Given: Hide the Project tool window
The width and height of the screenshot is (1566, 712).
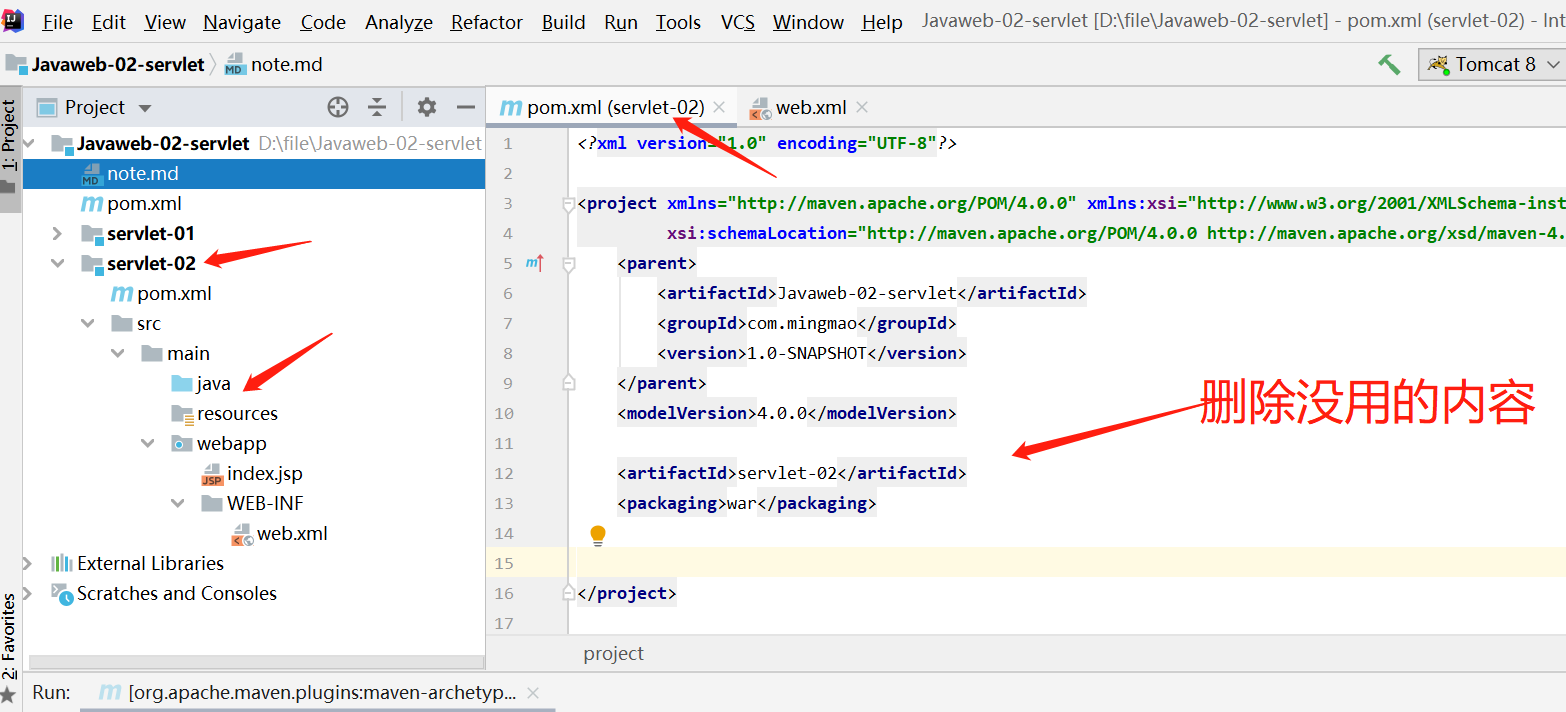Looking at the screenshot, I should click(x=466, y=107).
